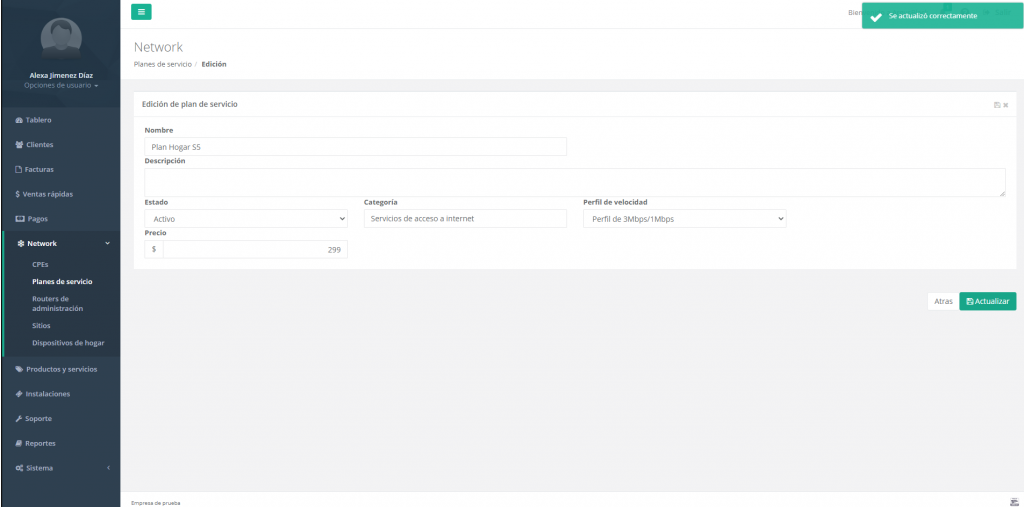Expand the Sistema menu chevron
The image size is (1024, 507).
[108, 468]
